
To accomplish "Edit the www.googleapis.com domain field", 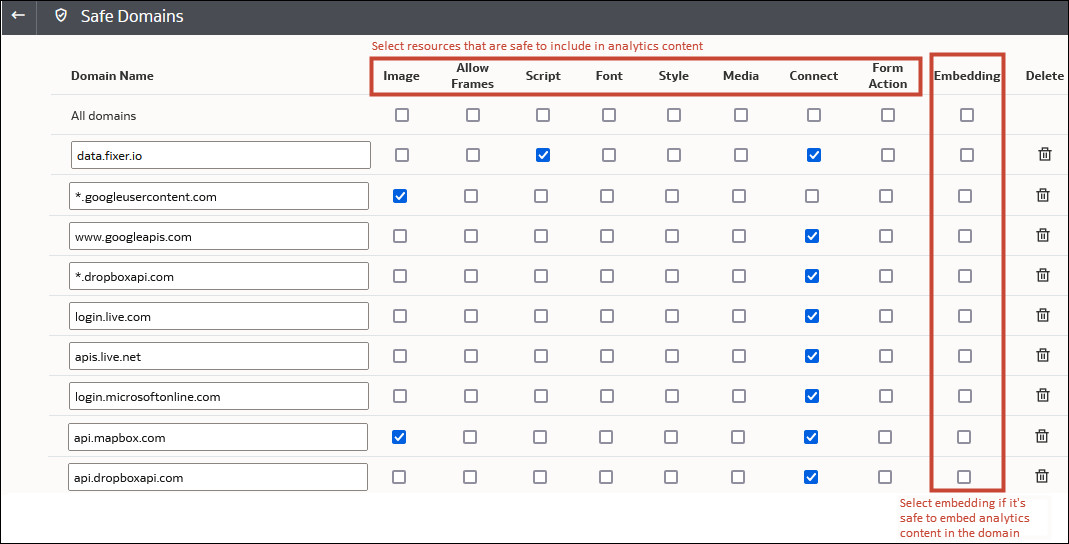I will [219, 236].
